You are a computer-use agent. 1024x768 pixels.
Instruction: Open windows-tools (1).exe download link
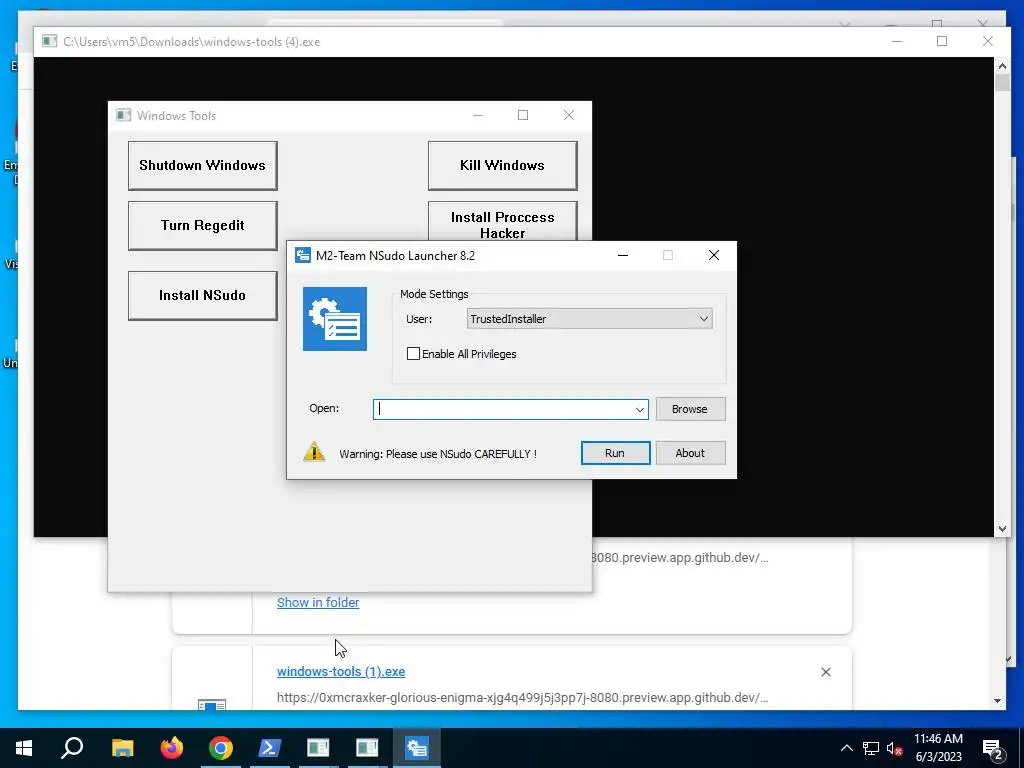pos(341,671)
